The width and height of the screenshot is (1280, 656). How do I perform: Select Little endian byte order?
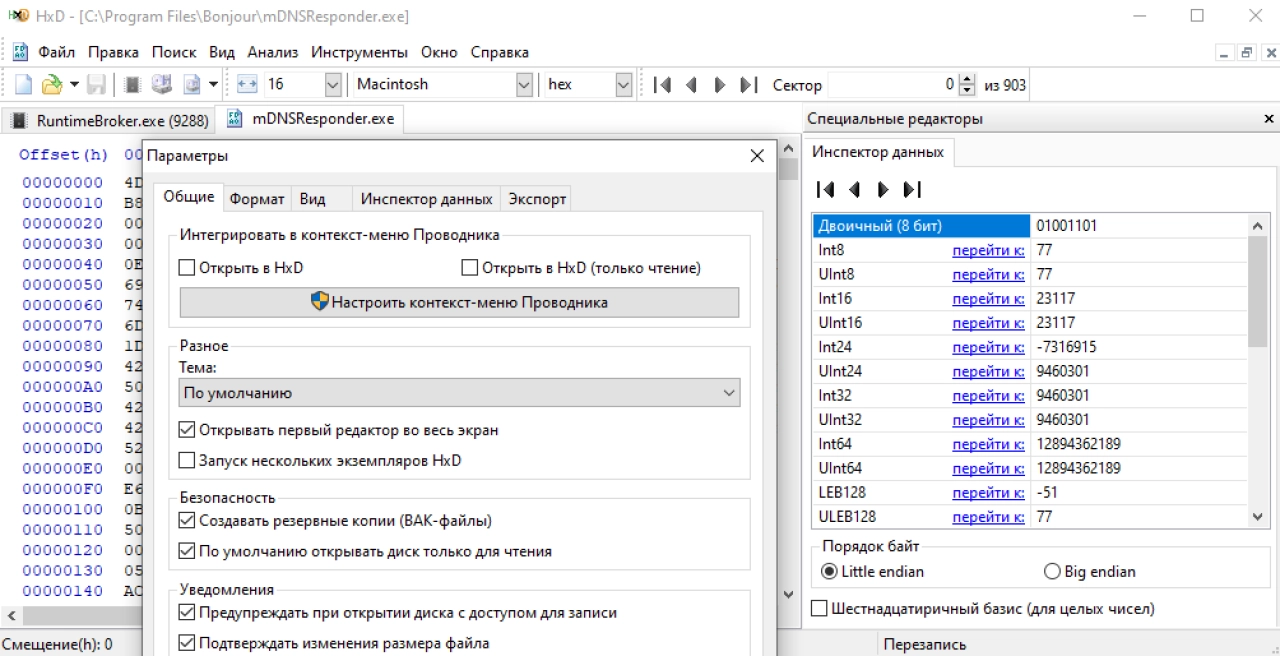click(829, 572)
